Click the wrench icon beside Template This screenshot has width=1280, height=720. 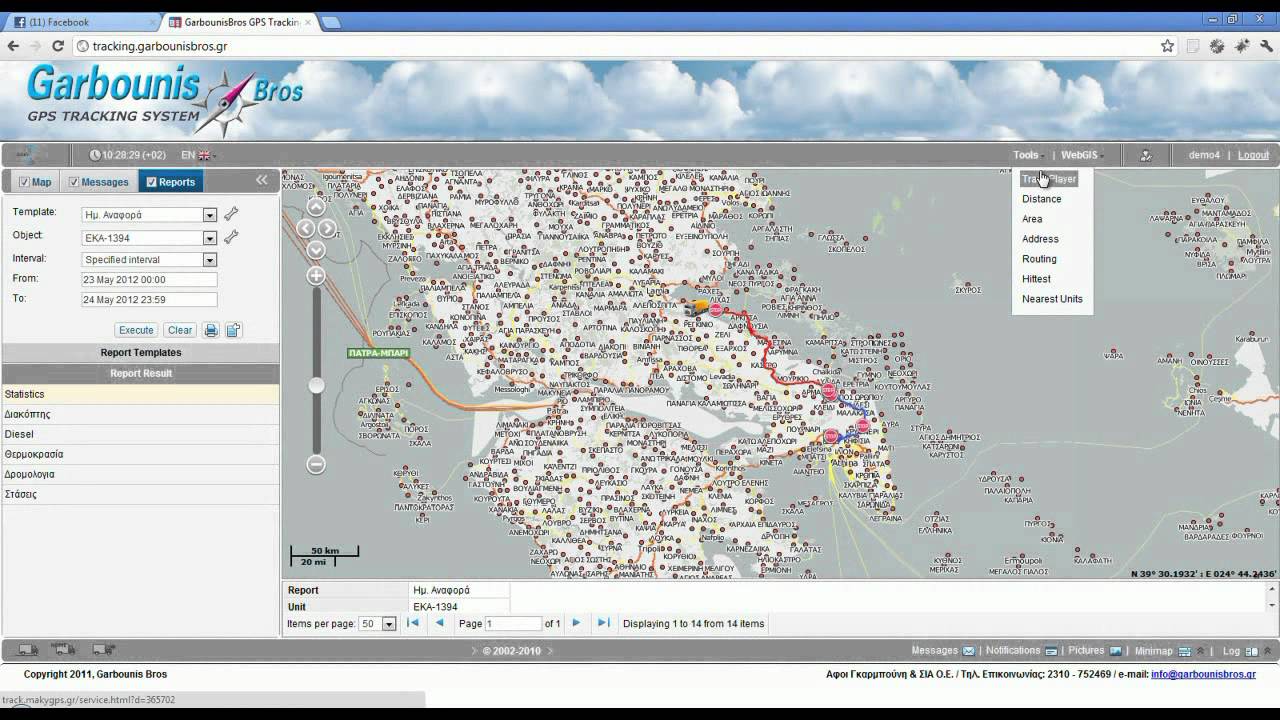click(x=231, y=214)
